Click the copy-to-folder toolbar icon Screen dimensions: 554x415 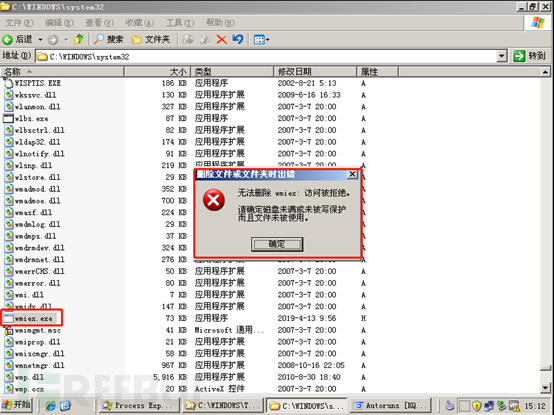point(205,40)
